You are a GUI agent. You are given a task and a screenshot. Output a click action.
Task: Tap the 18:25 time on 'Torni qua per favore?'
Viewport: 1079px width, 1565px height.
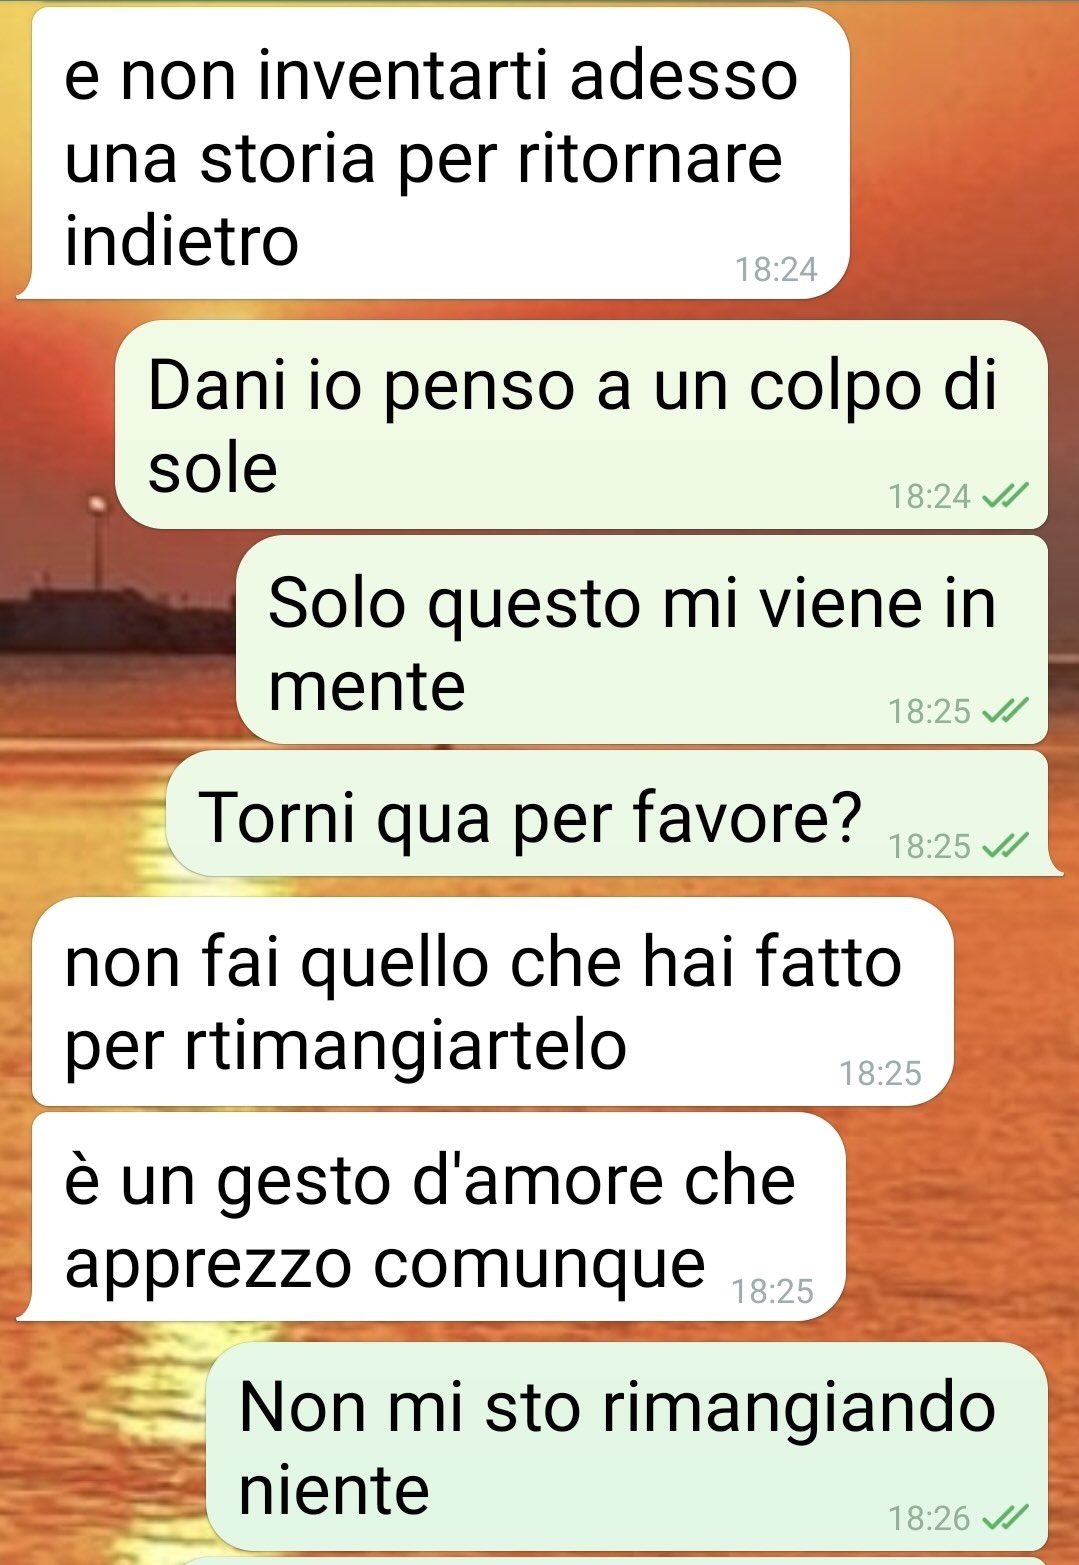pos(929,847)
